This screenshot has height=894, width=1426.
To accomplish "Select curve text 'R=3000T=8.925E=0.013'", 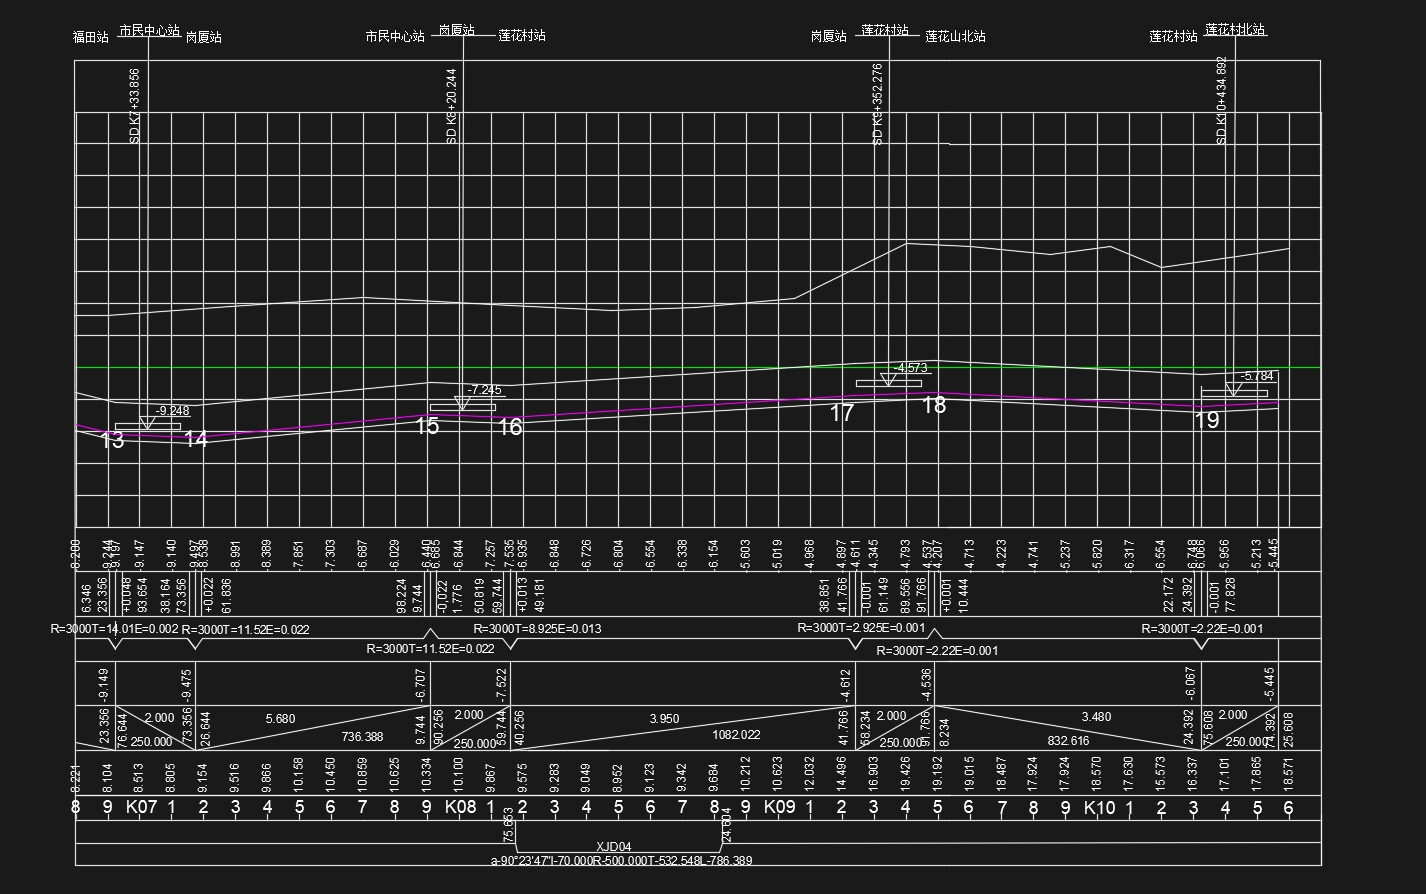I will click(537, 629).
